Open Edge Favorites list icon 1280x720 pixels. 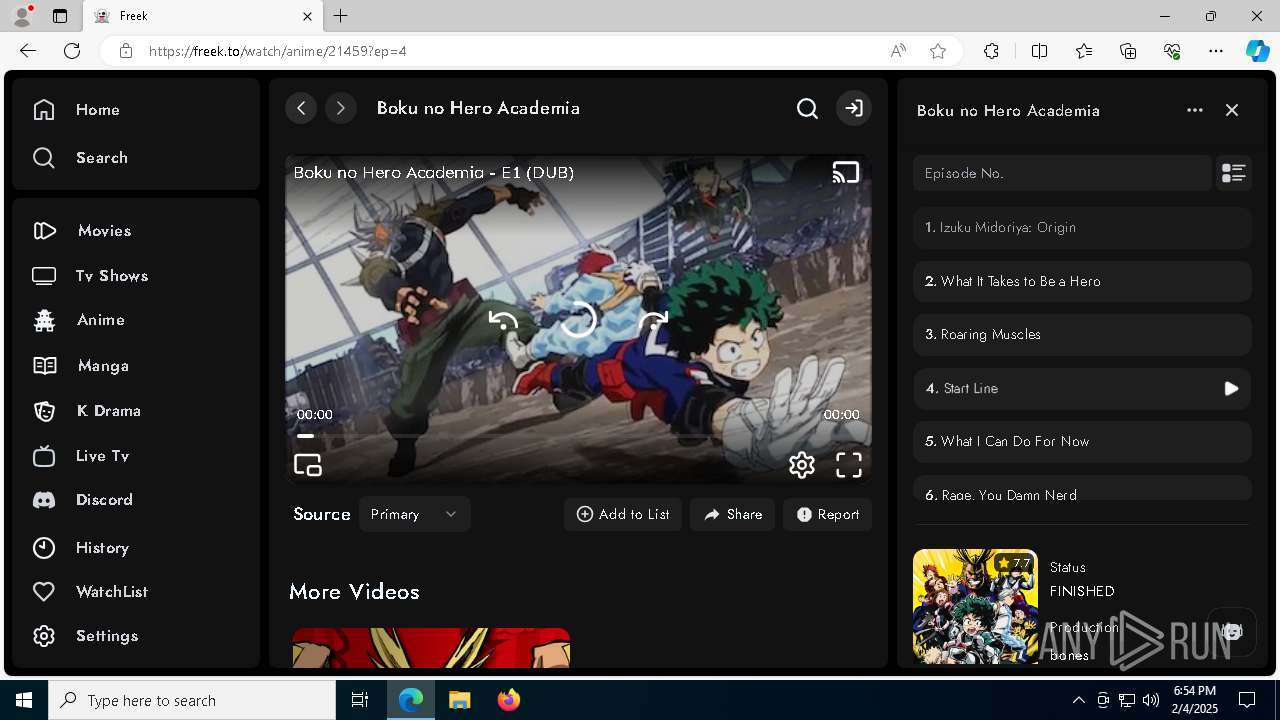pos(1084,51)
